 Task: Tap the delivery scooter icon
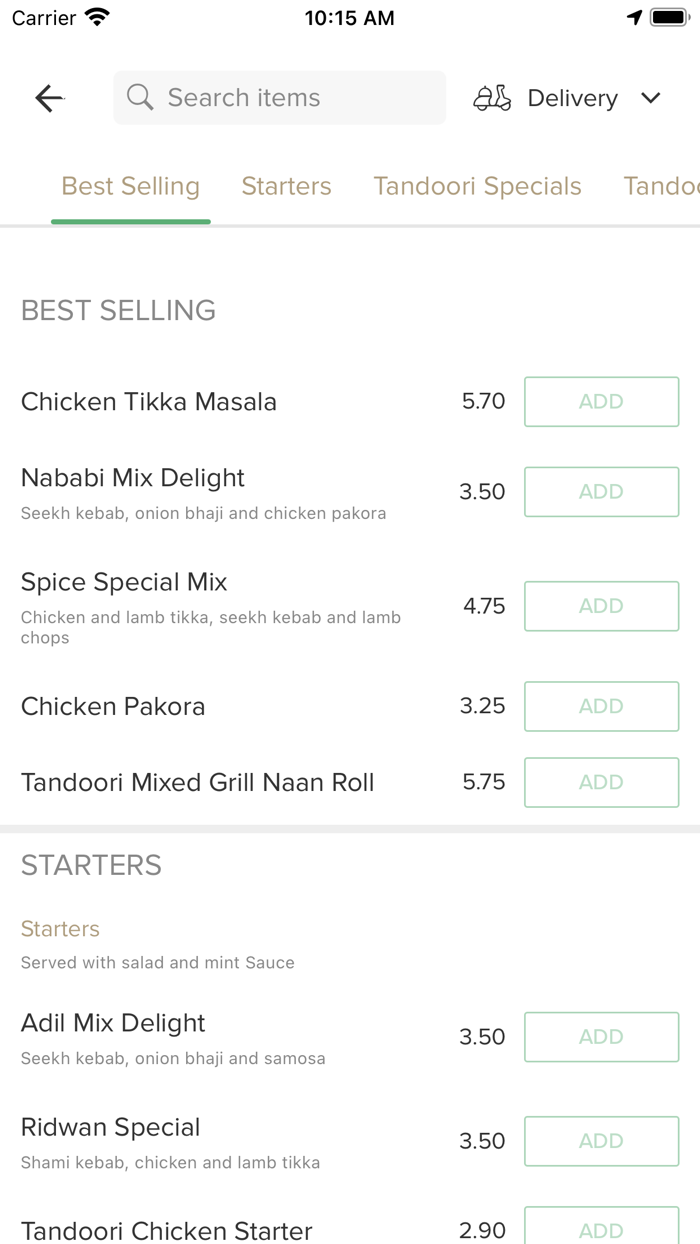point(491,97)
